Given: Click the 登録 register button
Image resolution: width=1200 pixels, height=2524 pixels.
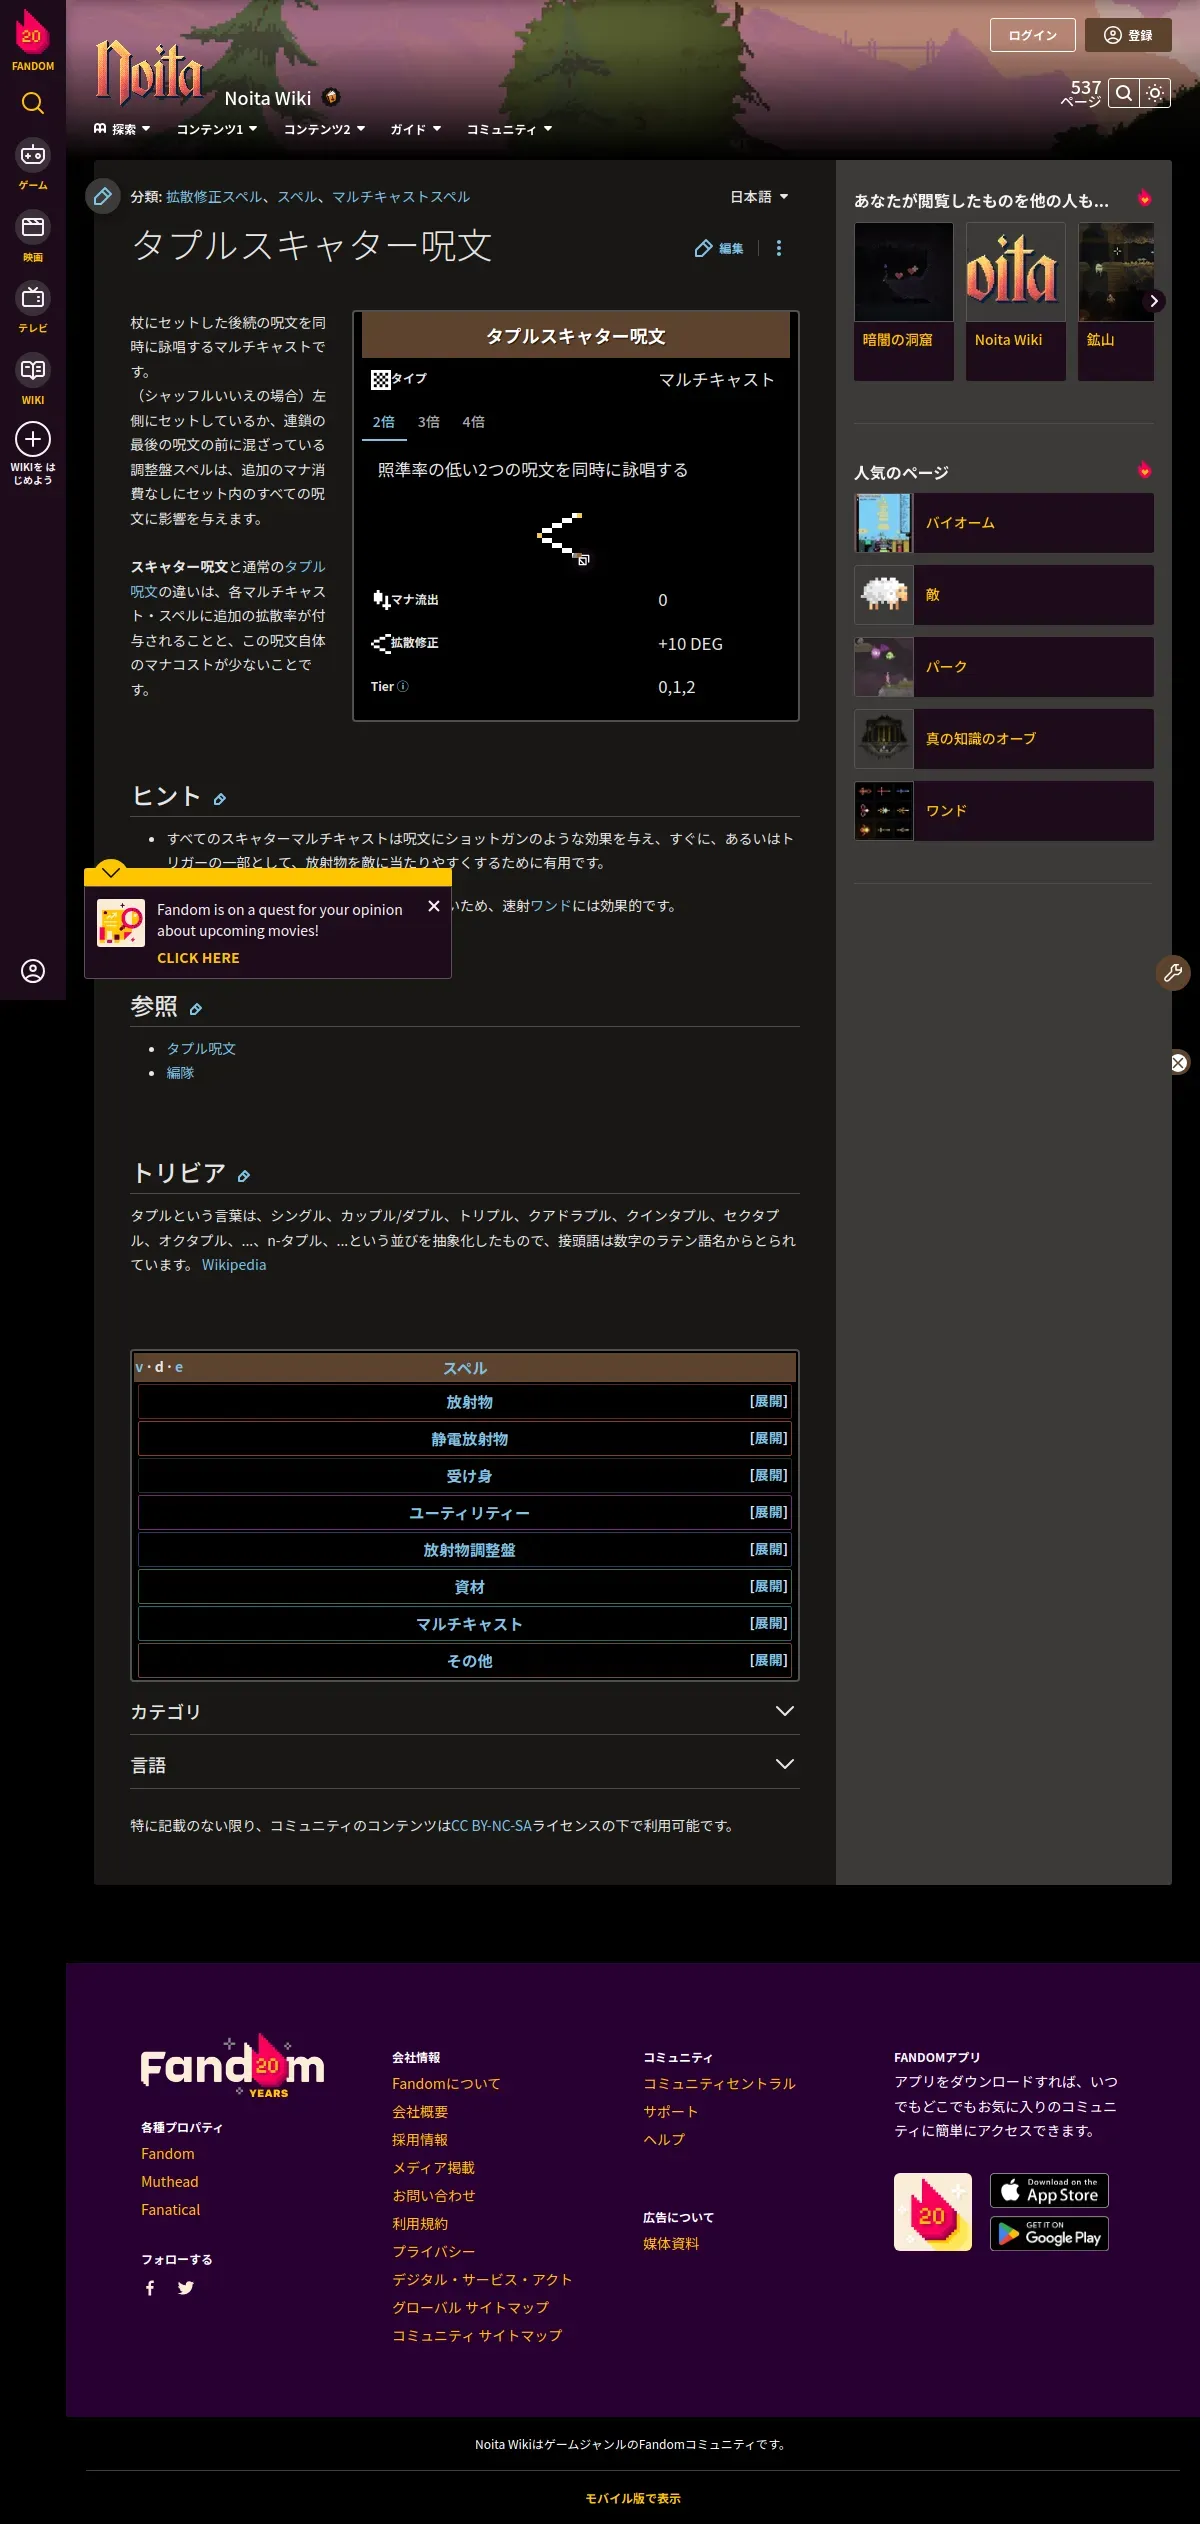Looking at the screenshot, I should click(1128, 35).
